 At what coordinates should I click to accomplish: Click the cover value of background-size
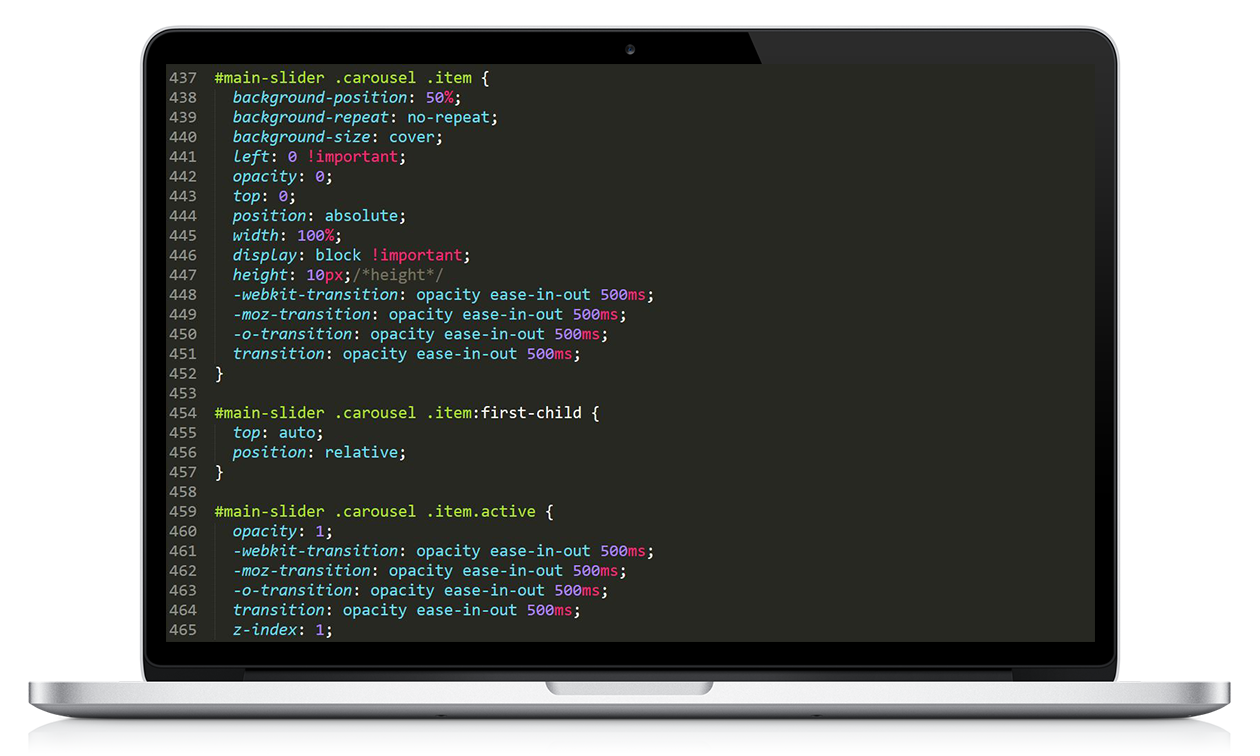tap(415, 137)
